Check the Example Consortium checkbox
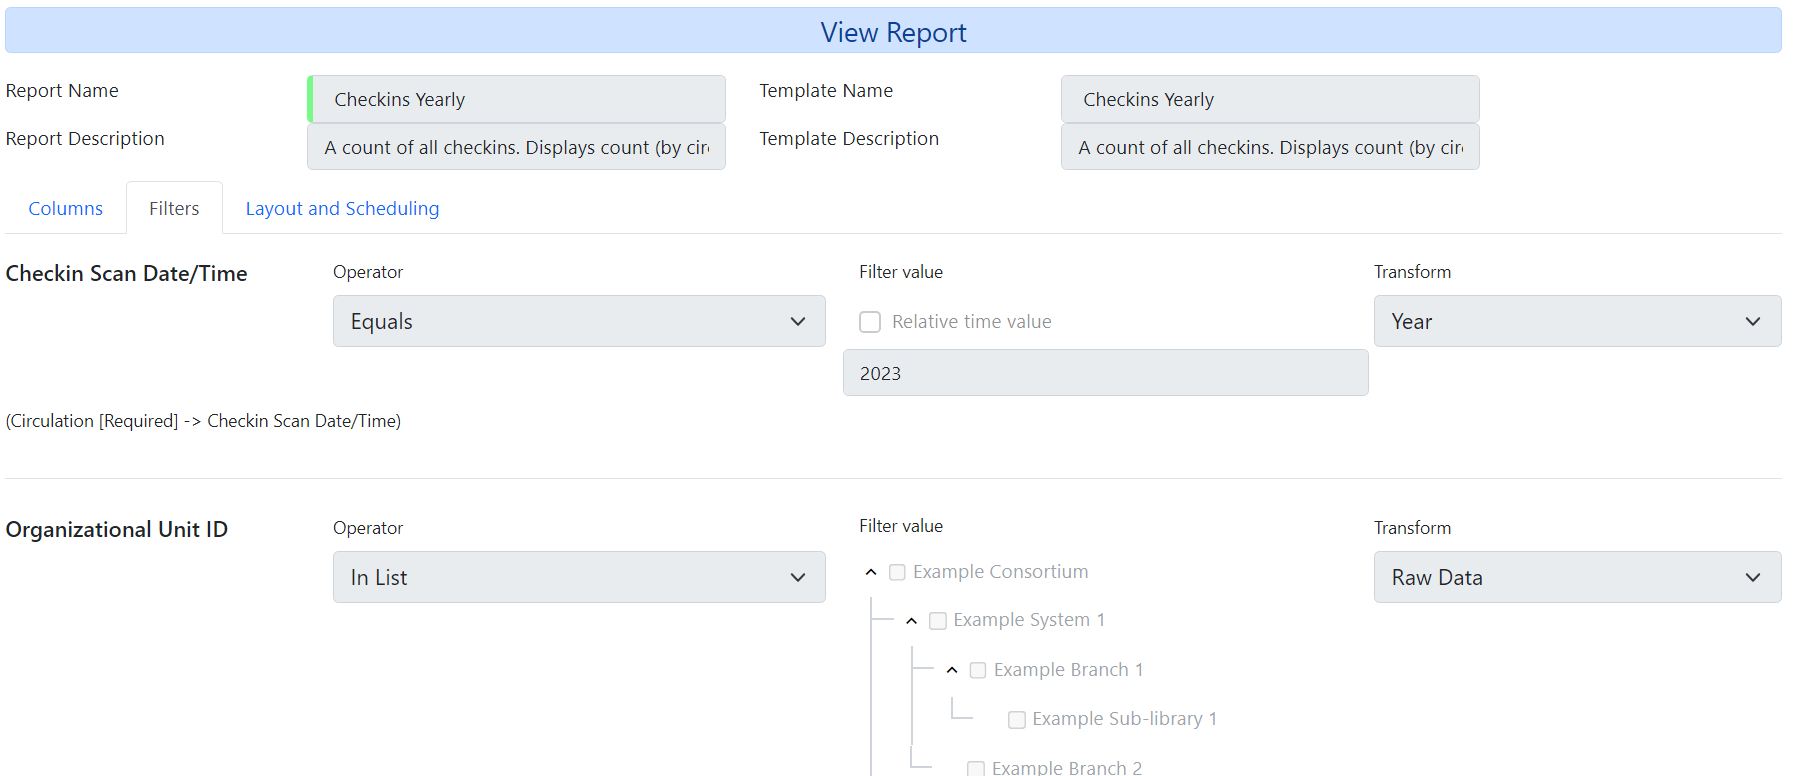1797x776 pixels. 897,572
